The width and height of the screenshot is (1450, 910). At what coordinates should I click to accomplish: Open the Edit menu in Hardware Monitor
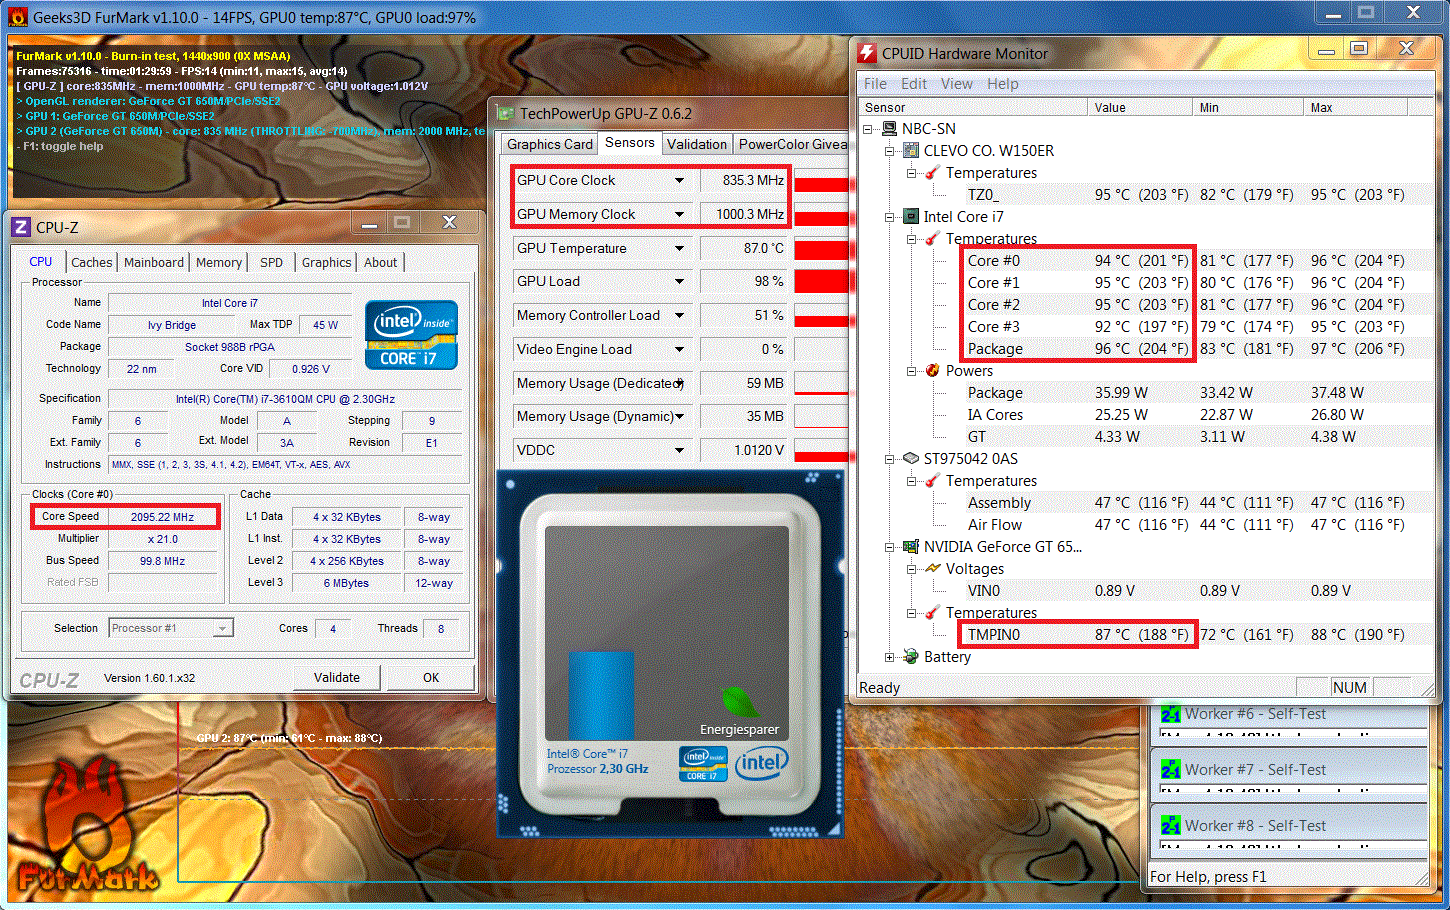coord(914,84)
